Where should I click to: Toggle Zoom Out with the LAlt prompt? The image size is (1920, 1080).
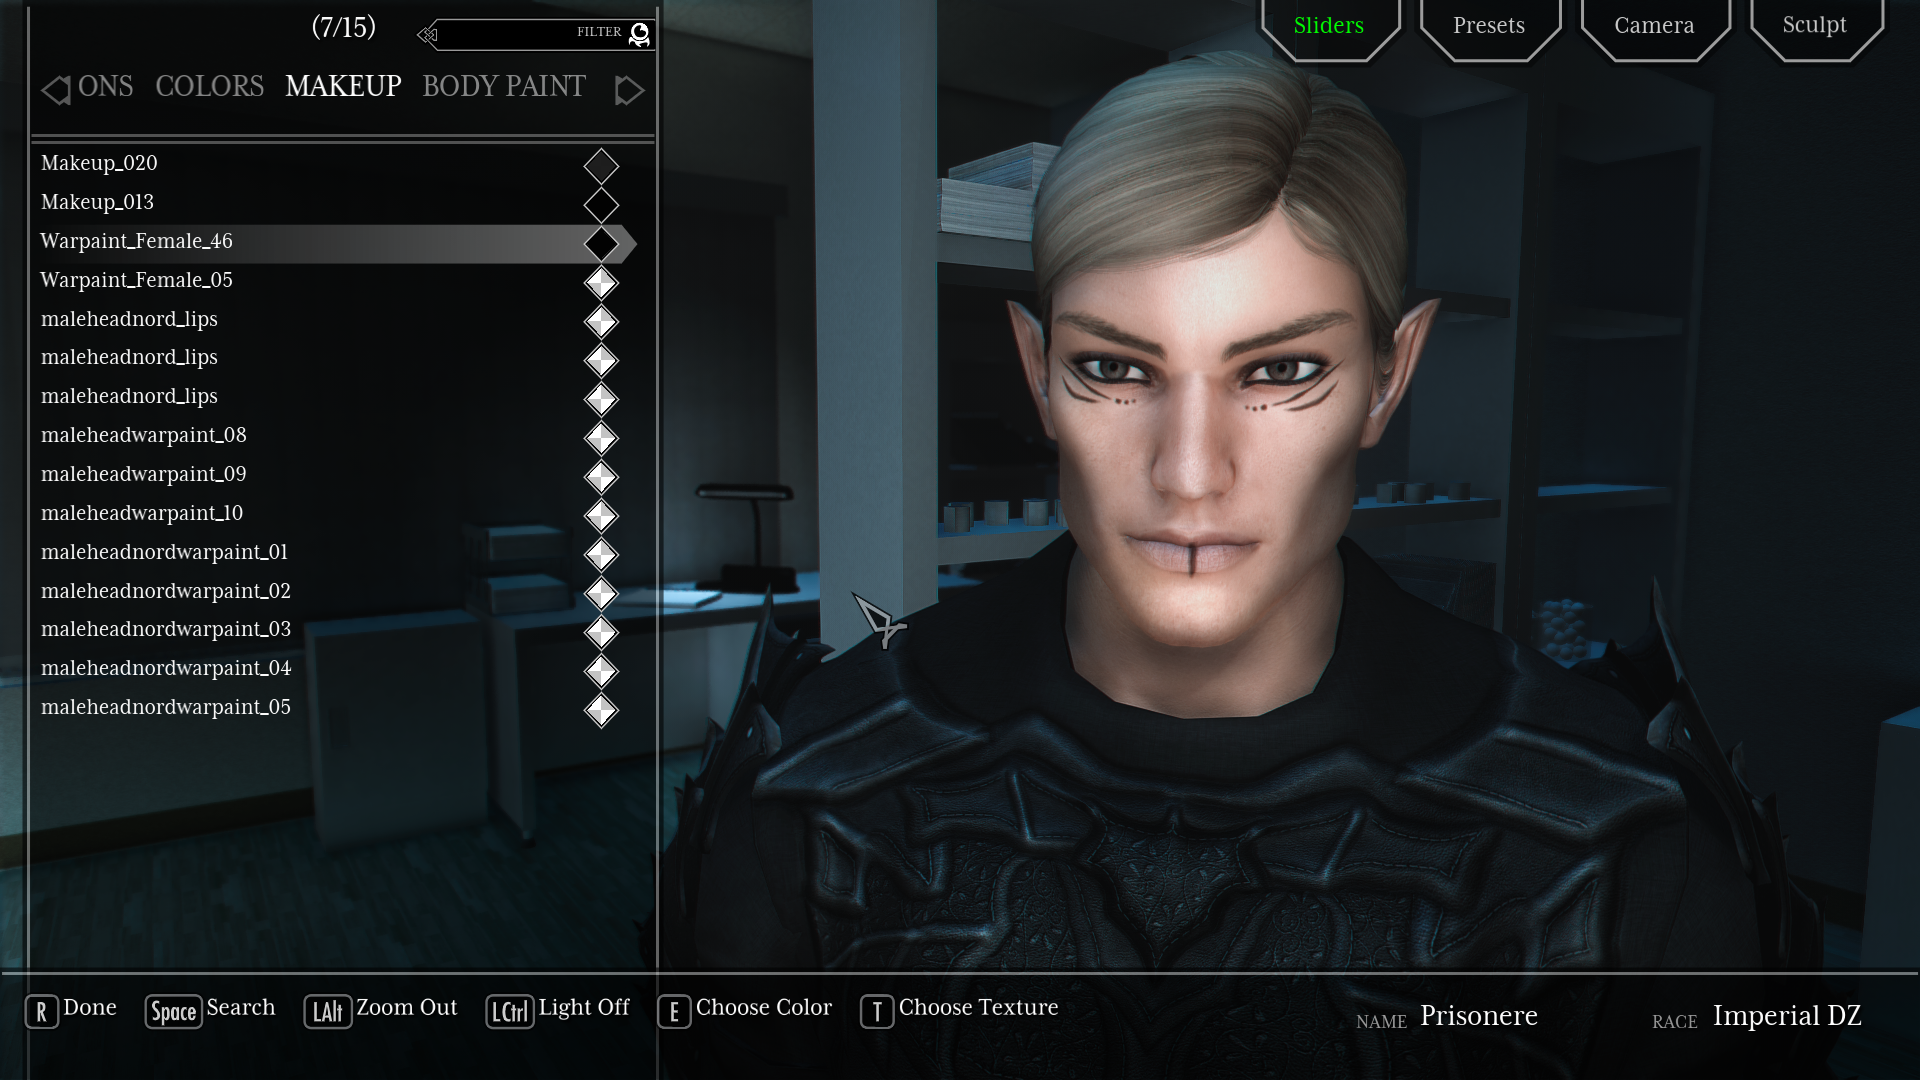pos(327,1012)
